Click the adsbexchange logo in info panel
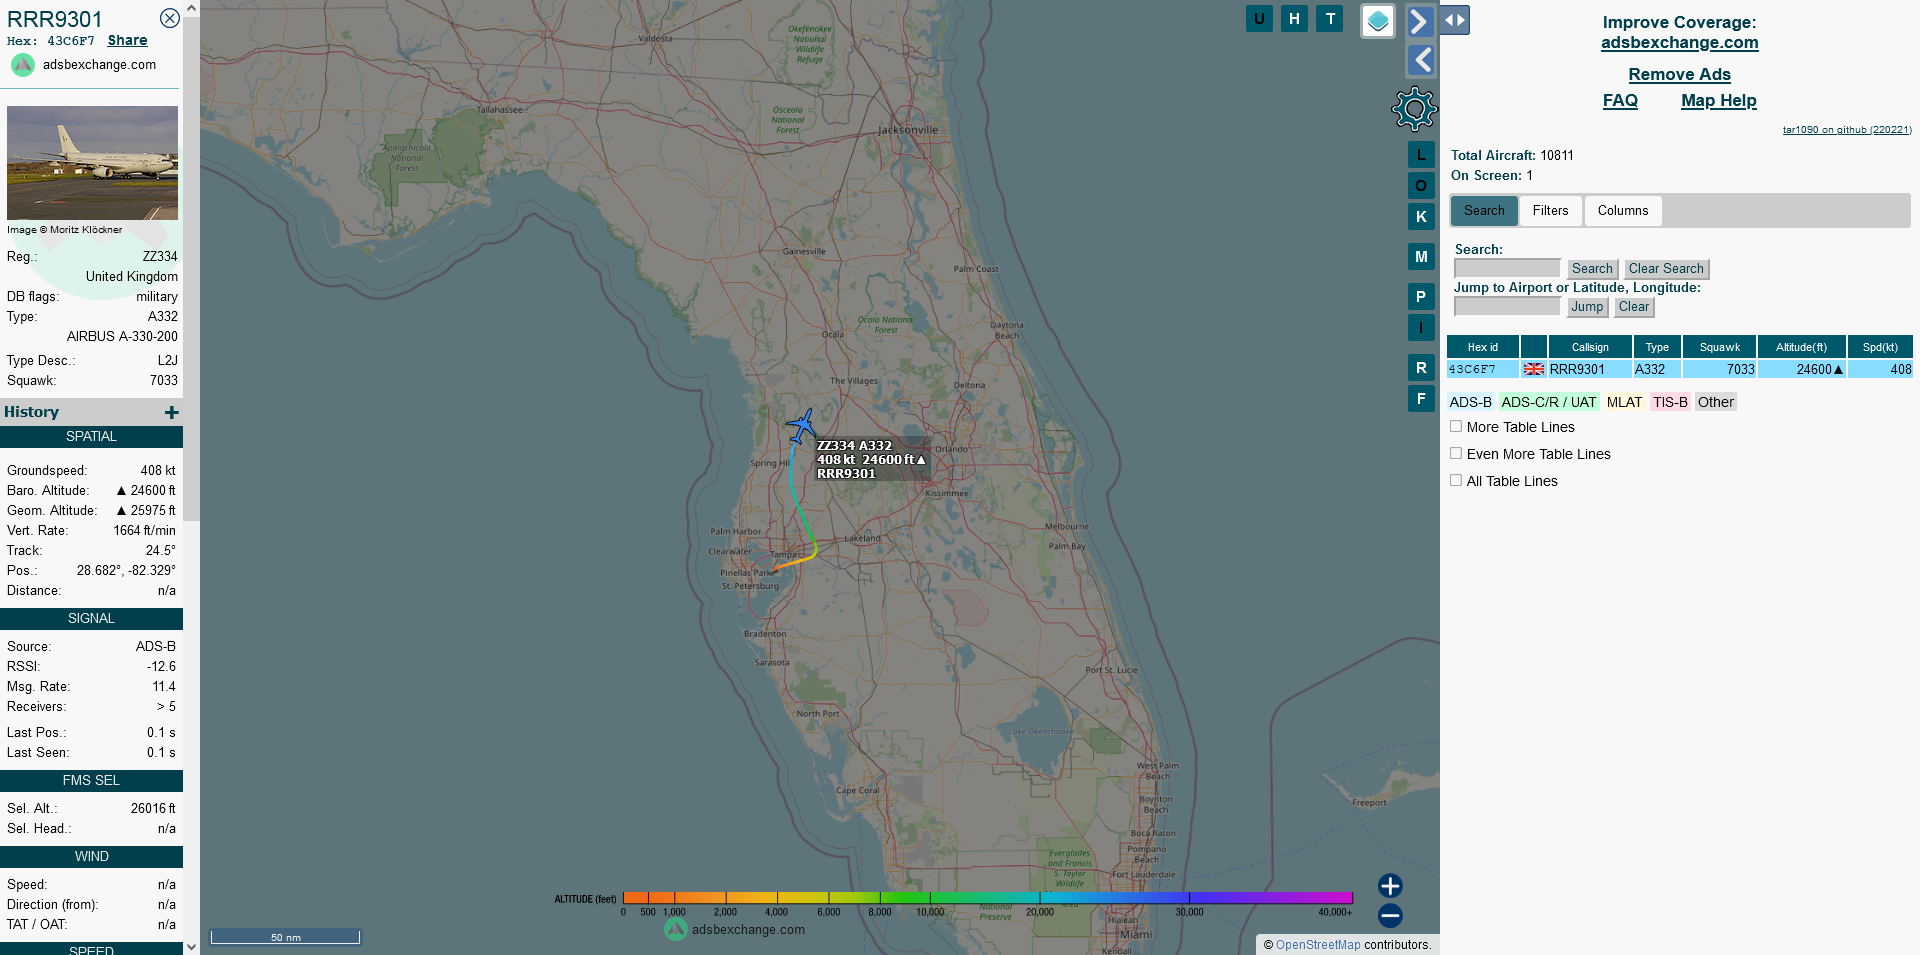The height and width of the screenshot is (955, 1920). [23, 65]
